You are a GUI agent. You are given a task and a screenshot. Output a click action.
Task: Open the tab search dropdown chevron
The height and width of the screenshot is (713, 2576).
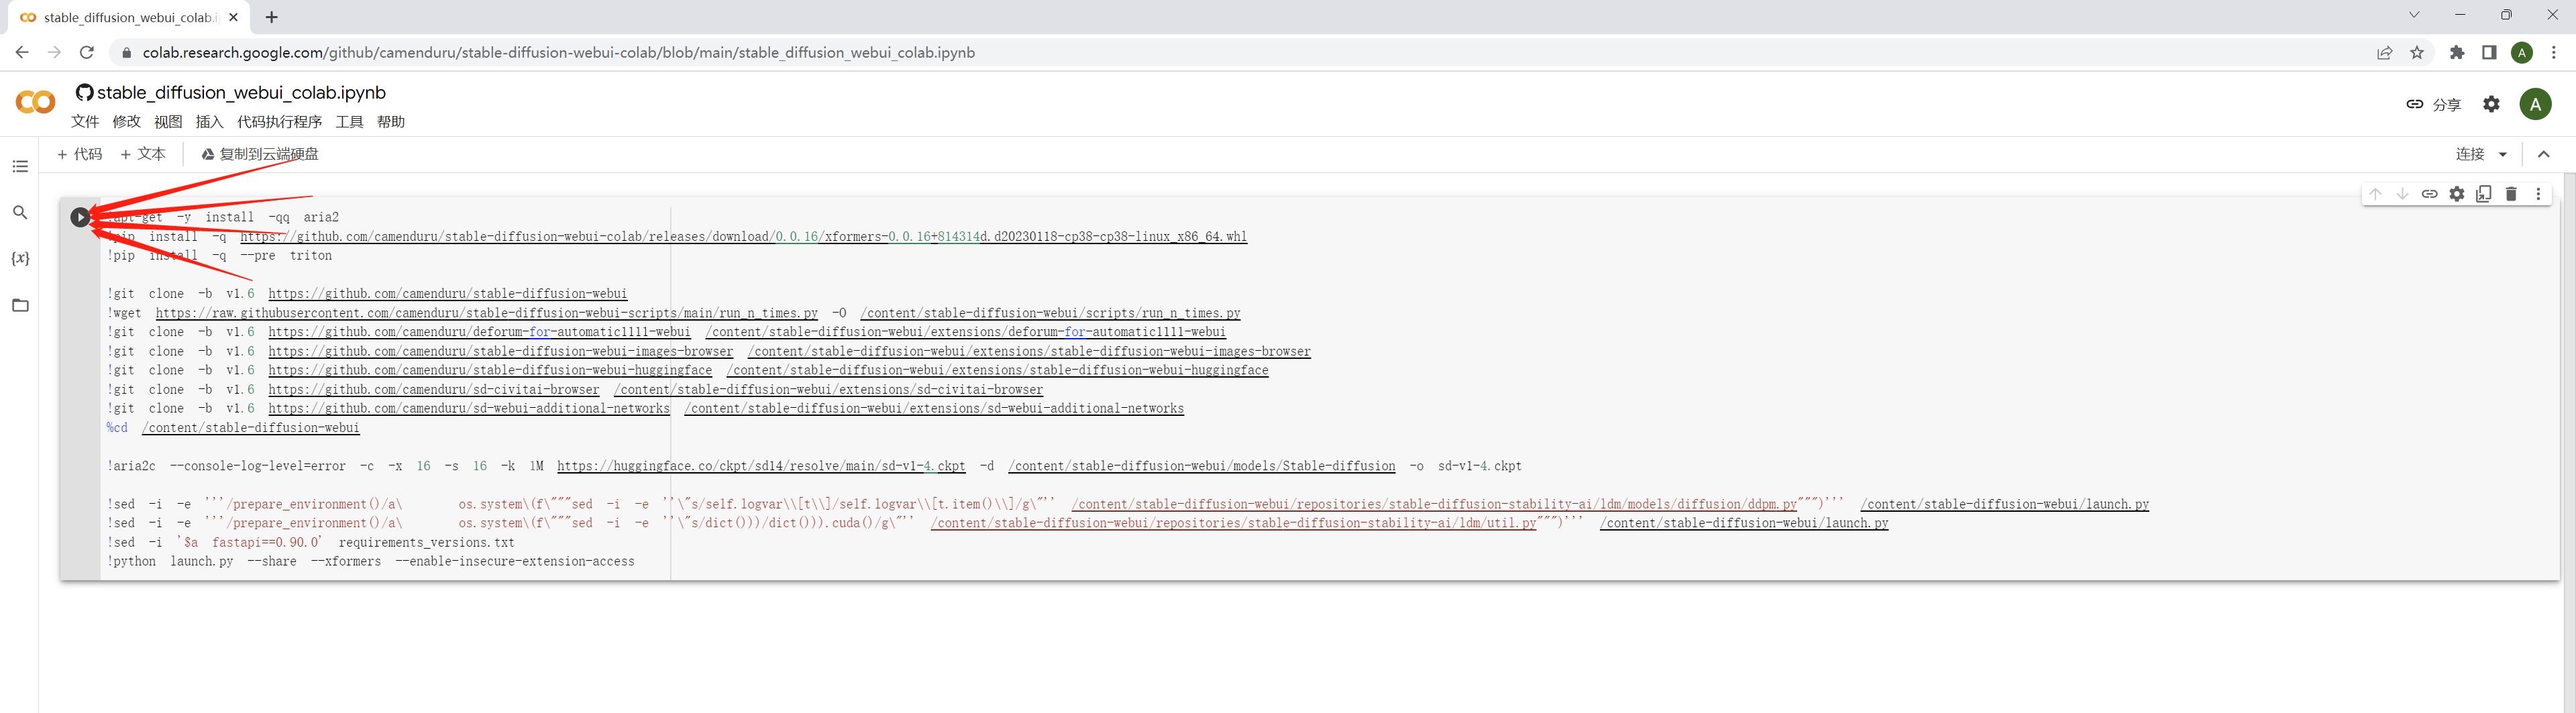point(2414,15)
